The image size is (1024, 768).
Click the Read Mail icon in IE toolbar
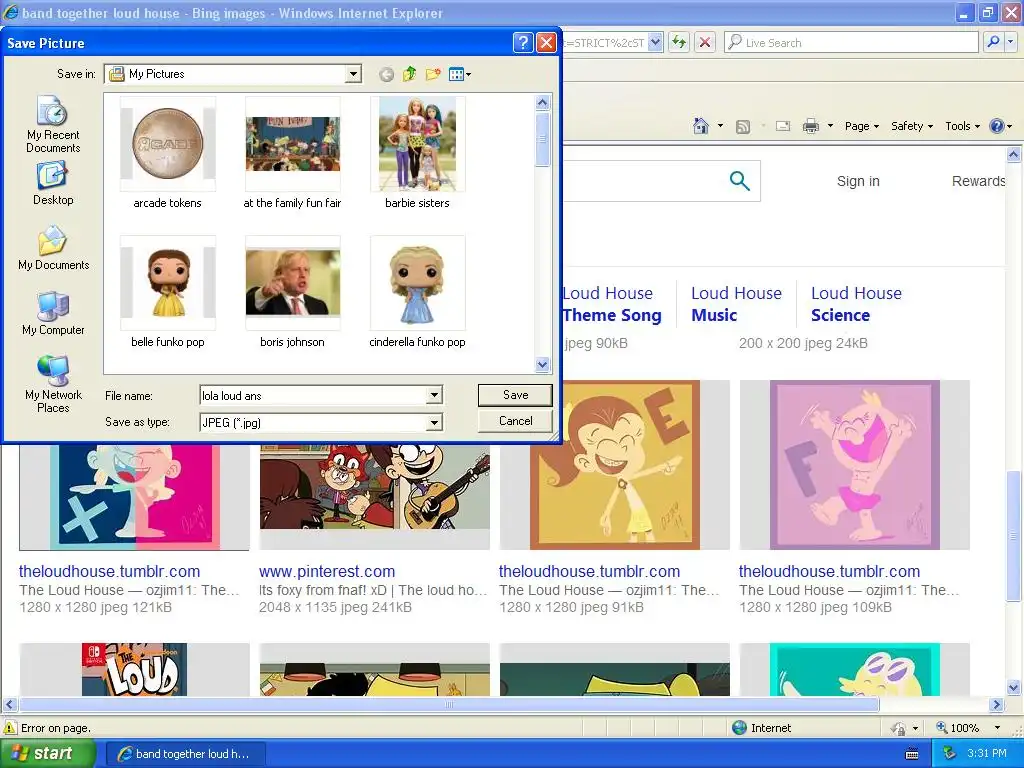(783, 126)
